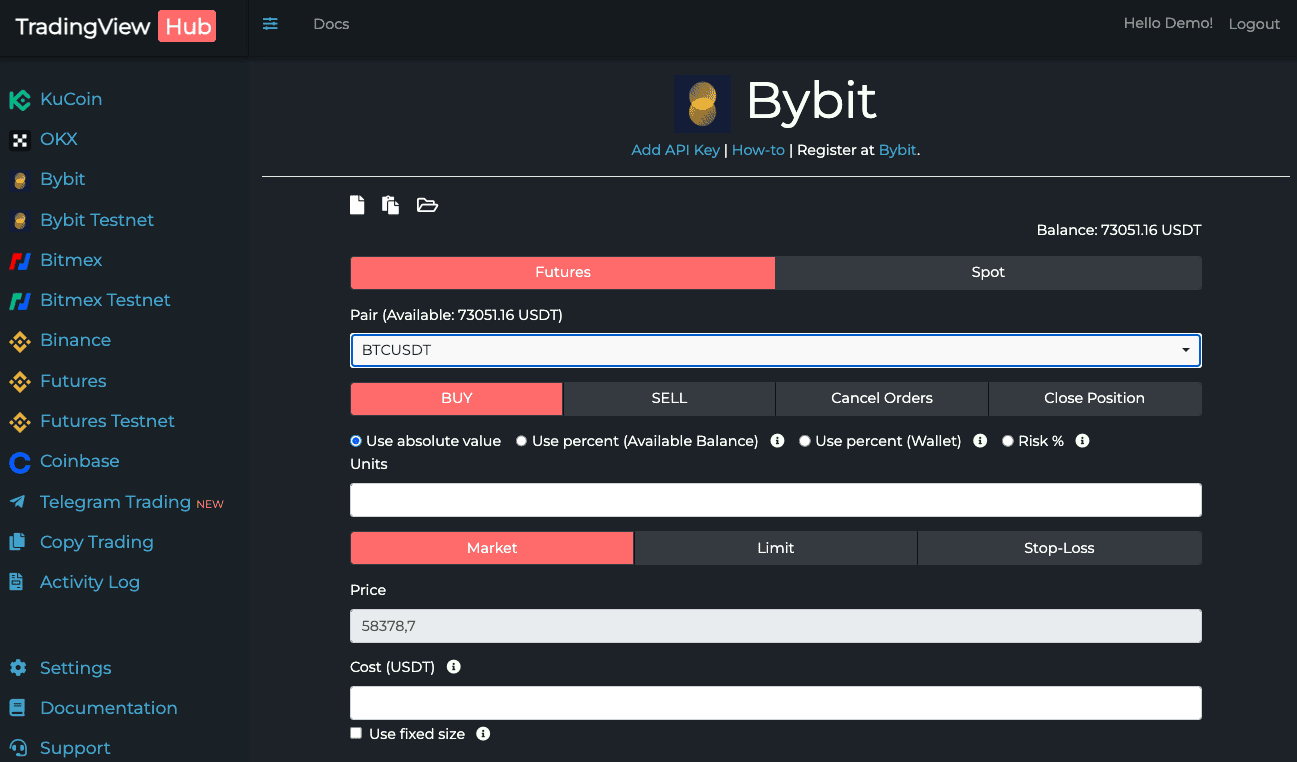Click the open folder icon
The width and height of the screenshot is (1297, 762).
pyautogui.click(x=427, y=205)
